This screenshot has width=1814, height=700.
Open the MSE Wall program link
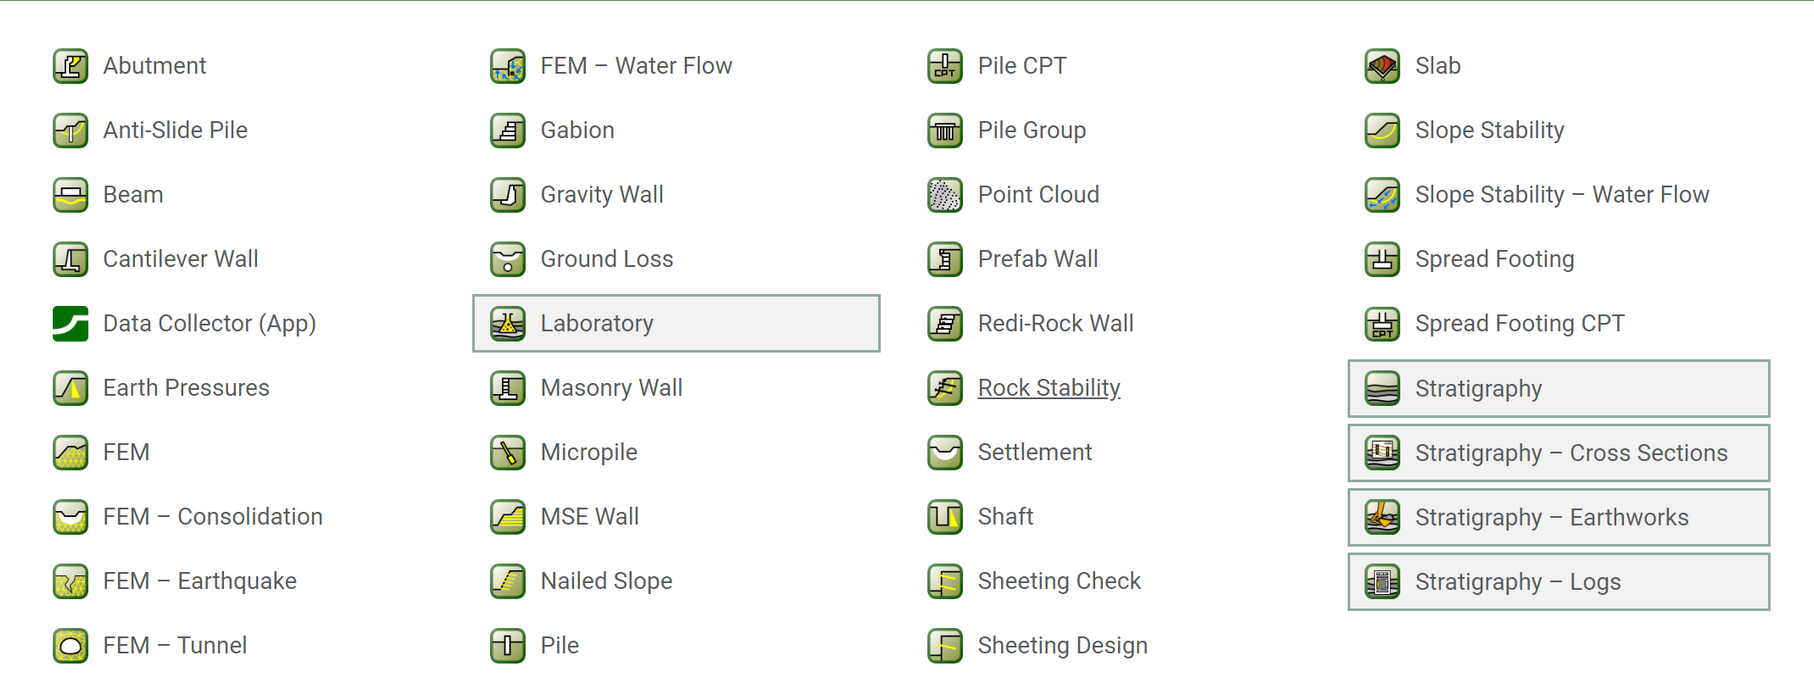pos(589,517)
